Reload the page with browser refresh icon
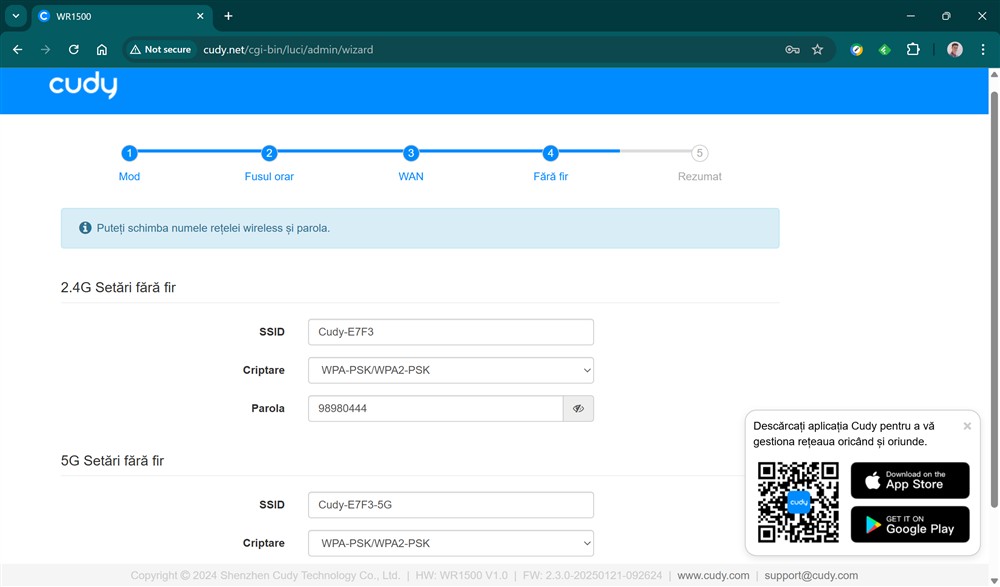The width and height of the screenshot is (1000, 587). 73,49
